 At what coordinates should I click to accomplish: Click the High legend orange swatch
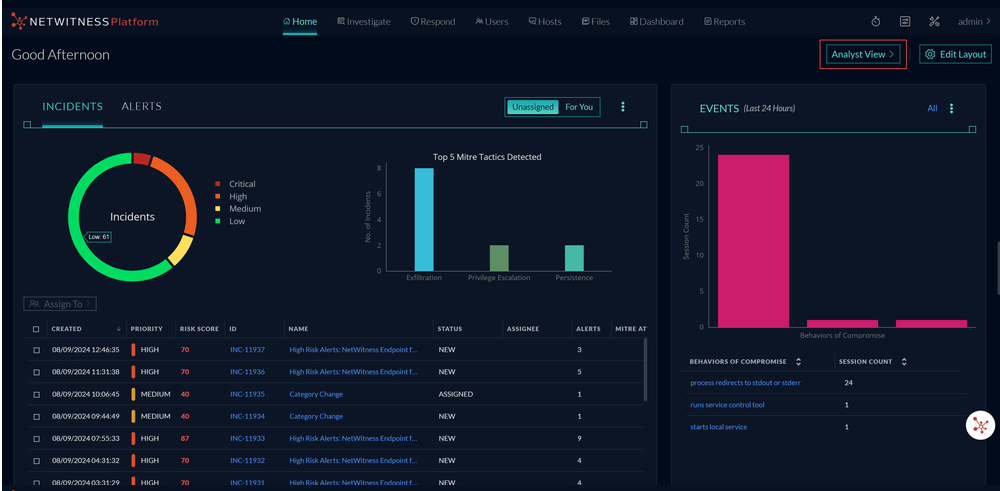pyautogui.click(x=217, y=196)
